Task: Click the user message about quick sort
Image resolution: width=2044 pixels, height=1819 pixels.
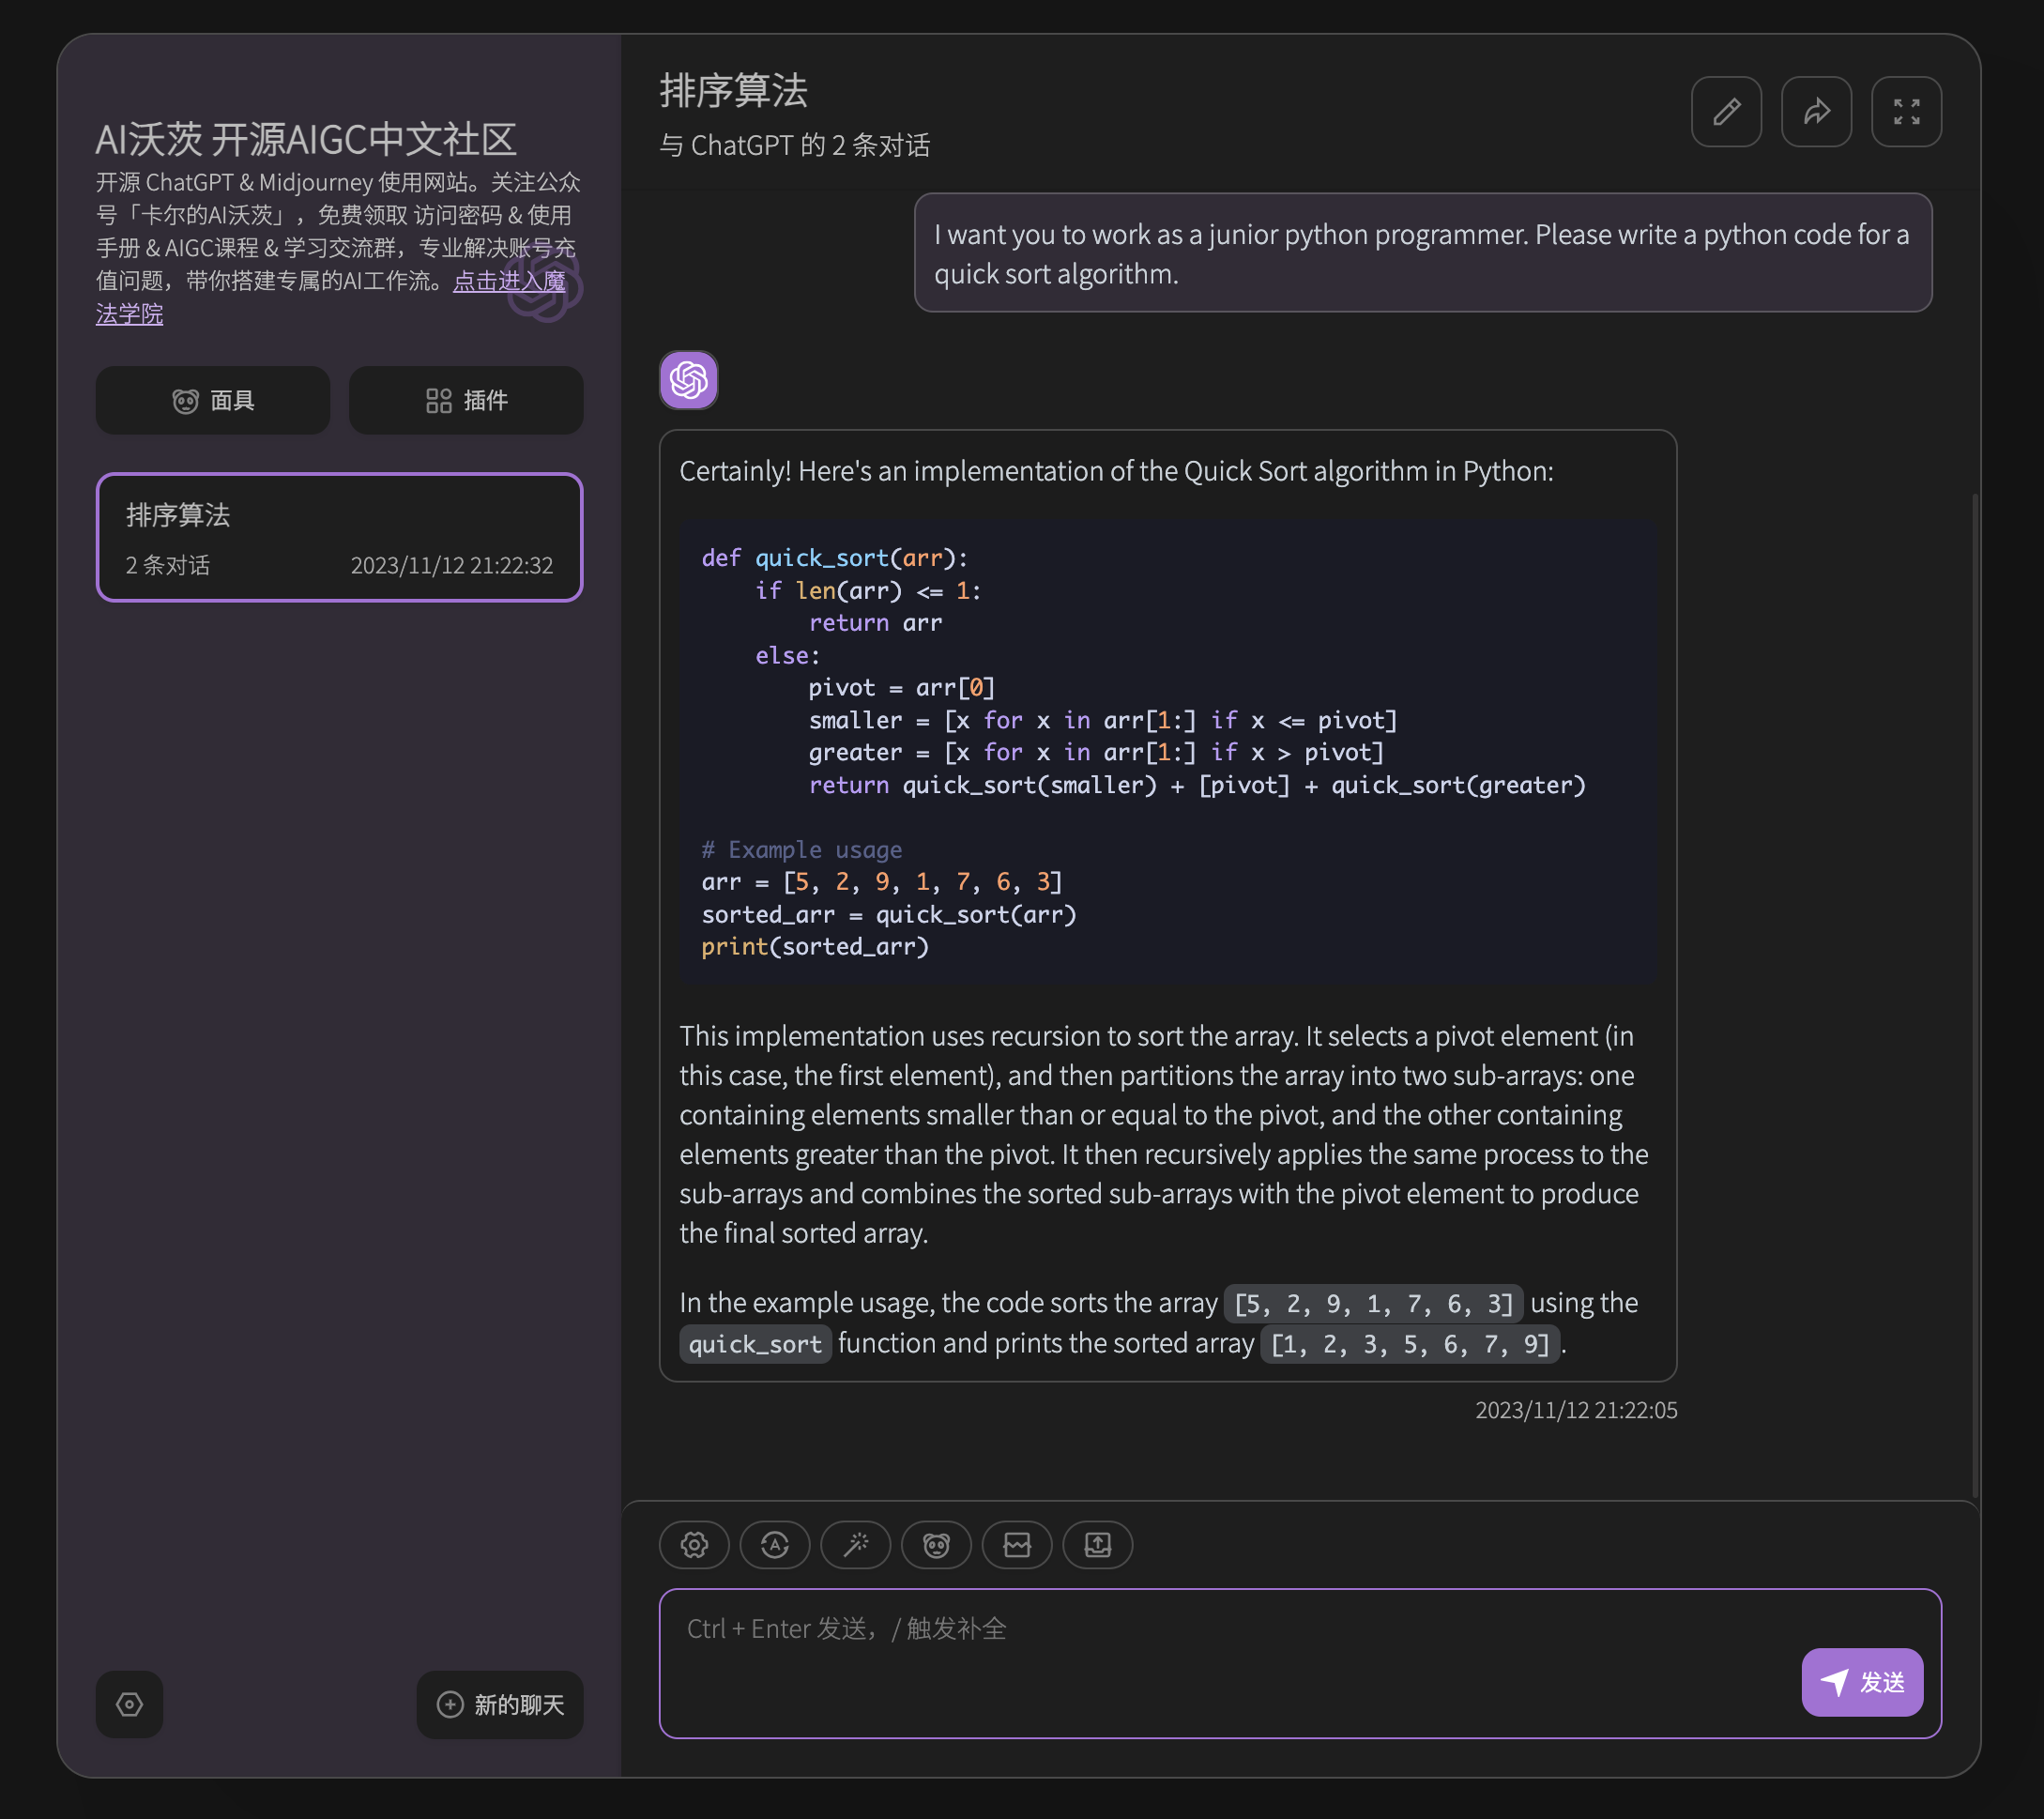Action: pyautogui.click(x=1422, y=253)
